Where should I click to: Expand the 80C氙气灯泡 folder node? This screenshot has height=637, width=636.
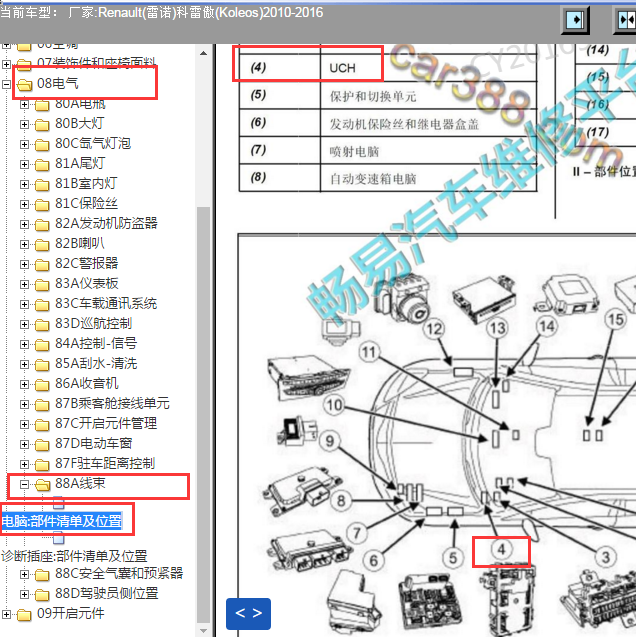24,144
